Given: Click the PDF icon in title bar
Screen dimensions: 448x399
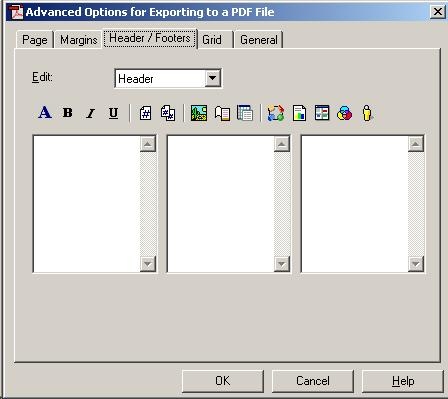Looking at the screenshot, I should pyautogui.click(x=16, y=12).
